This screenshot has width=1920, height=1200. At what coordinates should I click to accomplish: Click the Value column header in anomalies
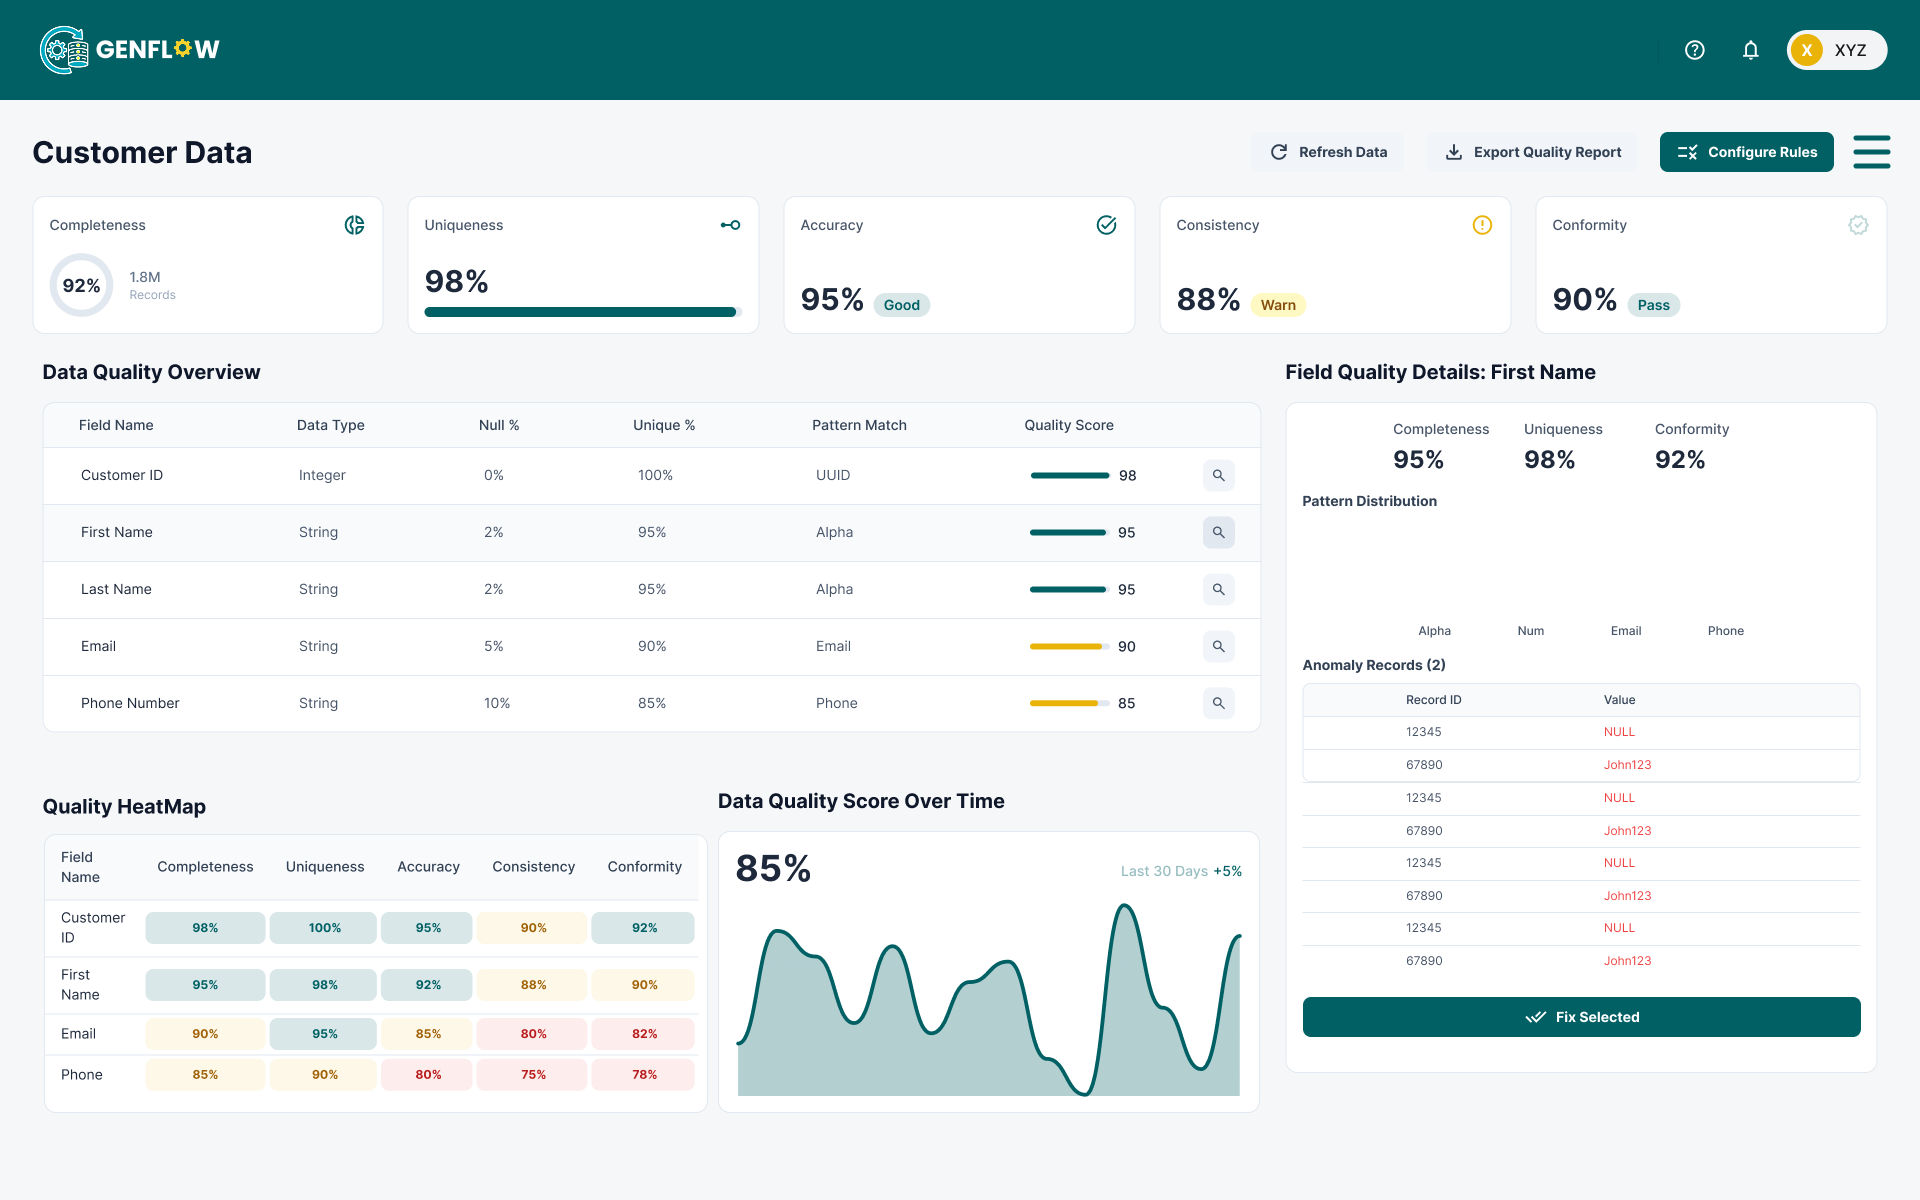pos(1619,700)
